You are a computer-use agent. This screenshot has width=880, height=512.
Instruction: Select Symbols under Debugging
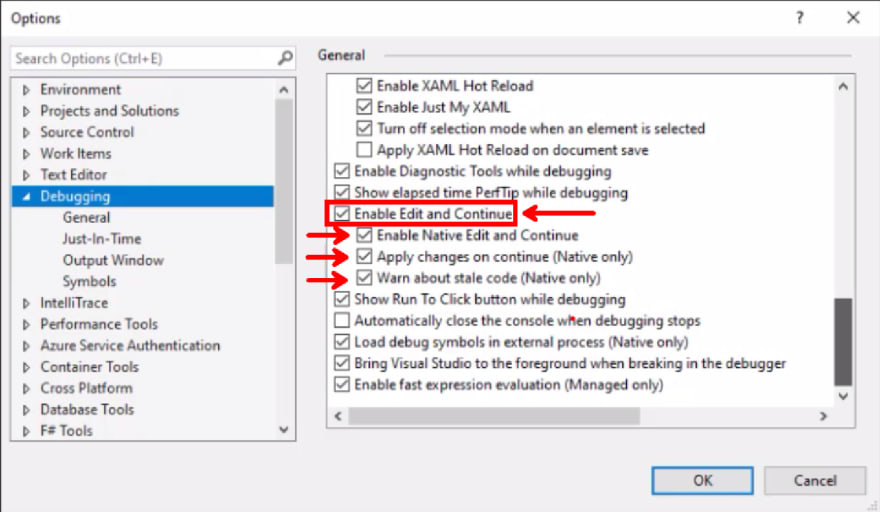pos(89,282)
